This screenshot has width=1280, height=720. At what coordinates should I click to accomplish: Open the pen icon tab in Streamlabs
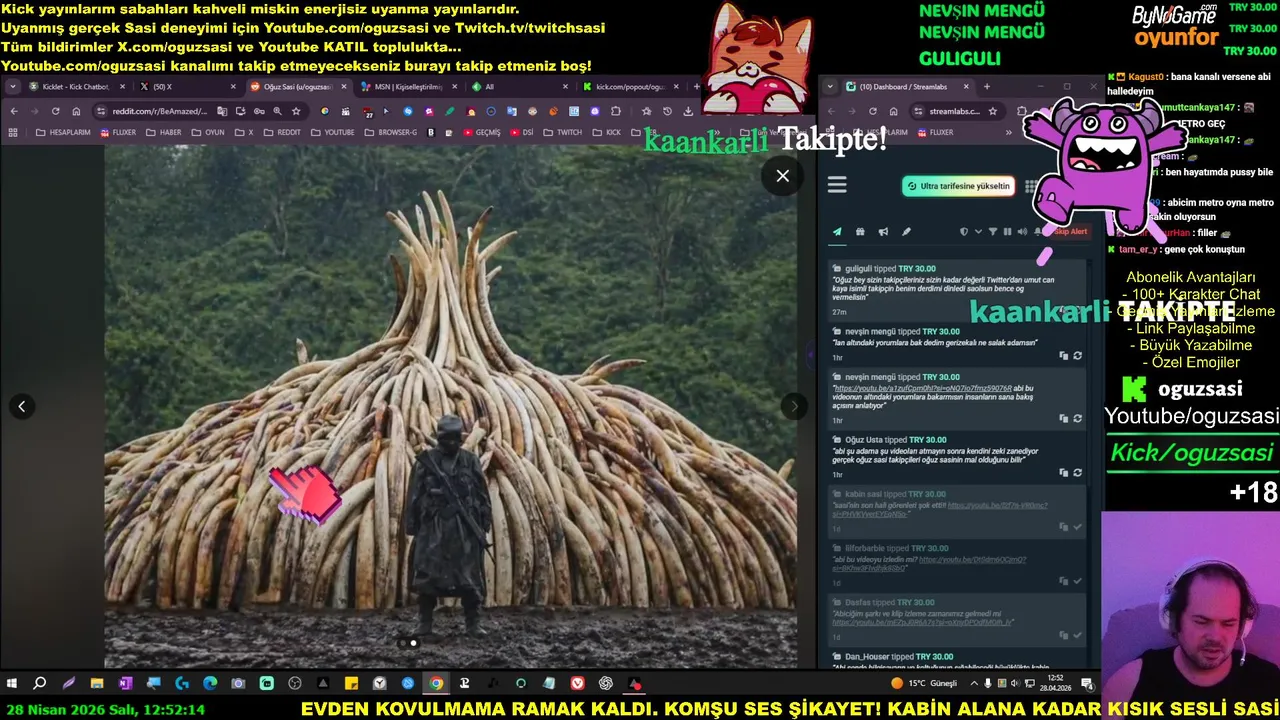pos(906,232)
